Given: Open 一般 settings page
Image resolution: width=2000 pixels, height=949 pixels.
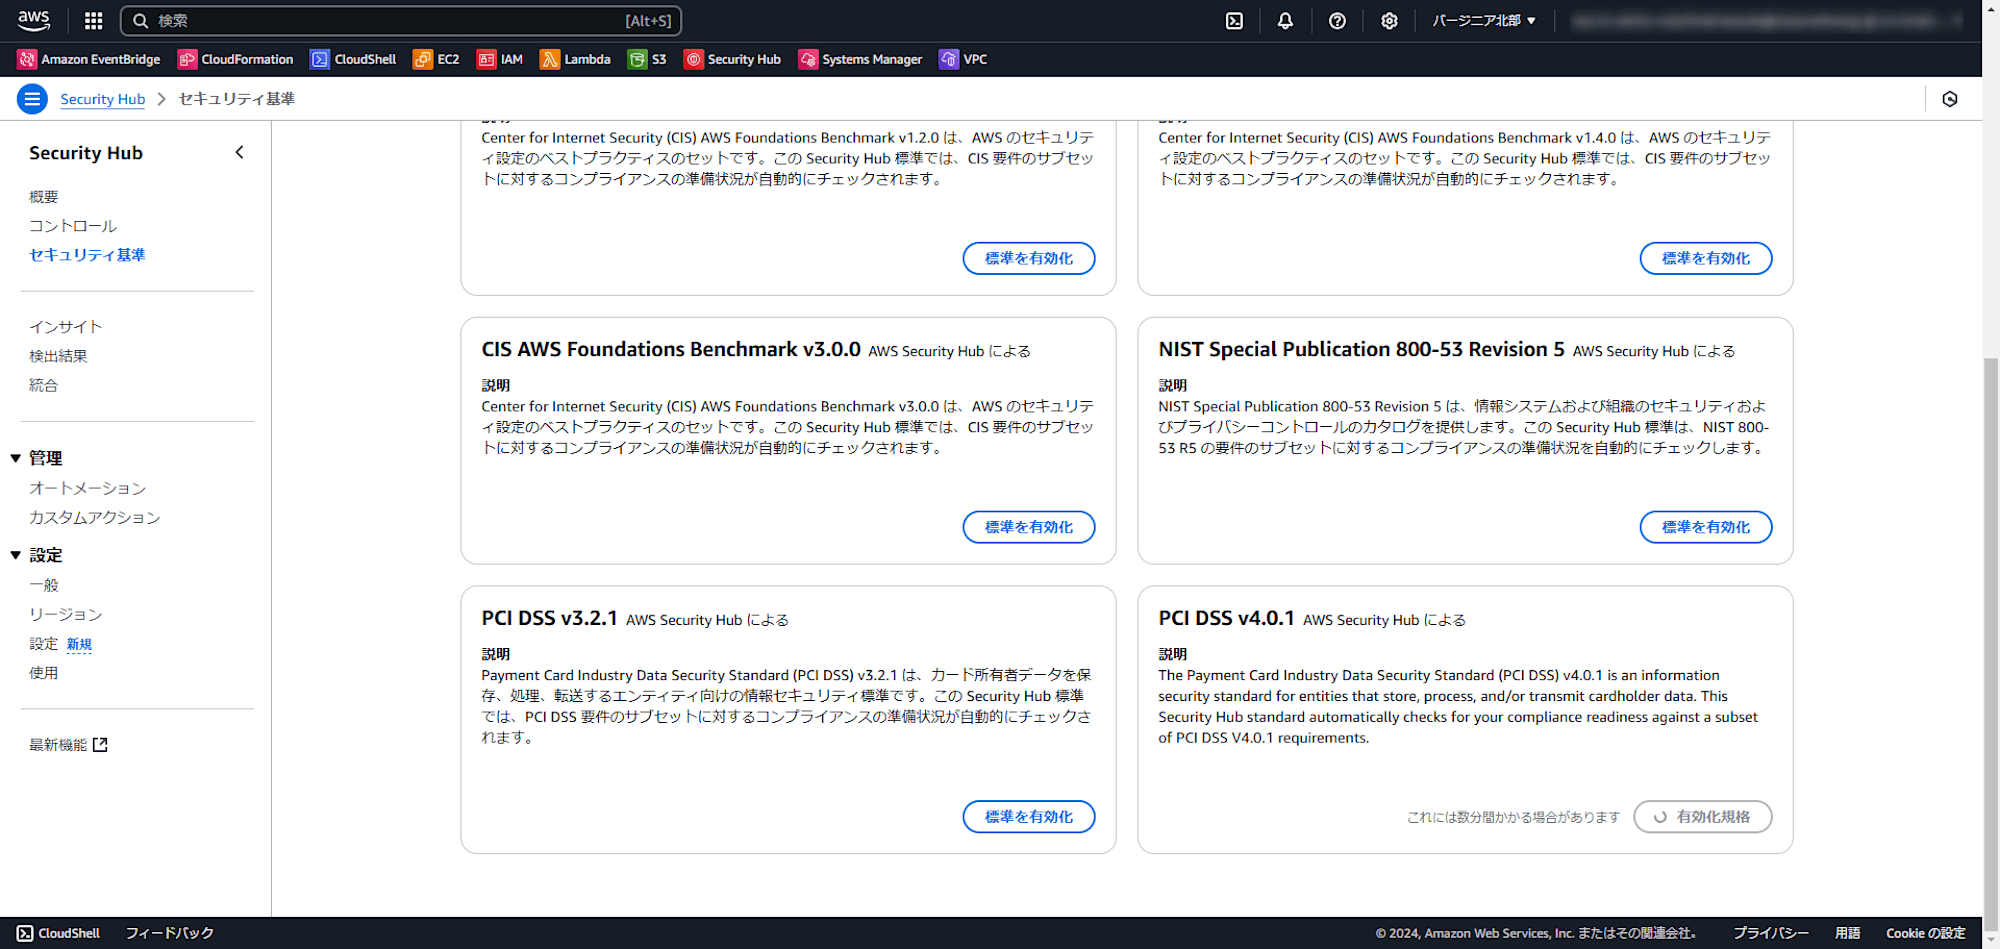Looking at the screenshot, I should pyautogui.click(x=44, y=585).
